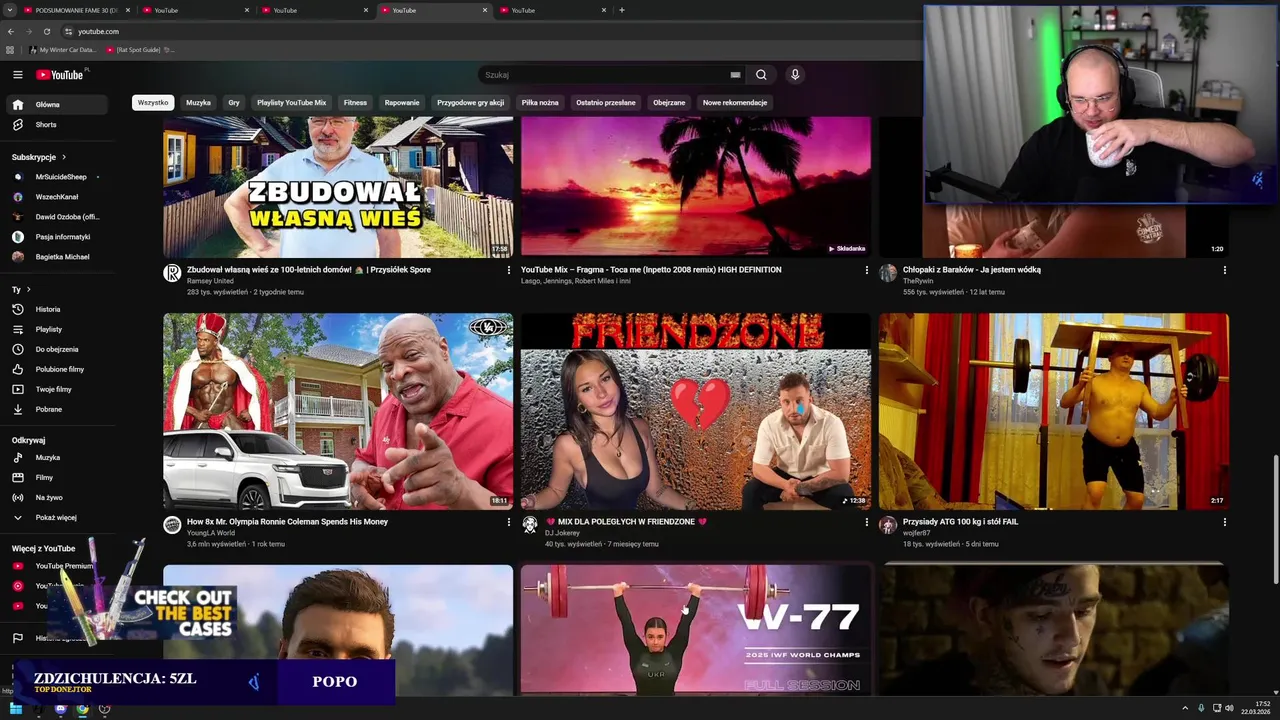
Task: Open options menu for Ronnie Coleman video
Action: coord(508,522)
